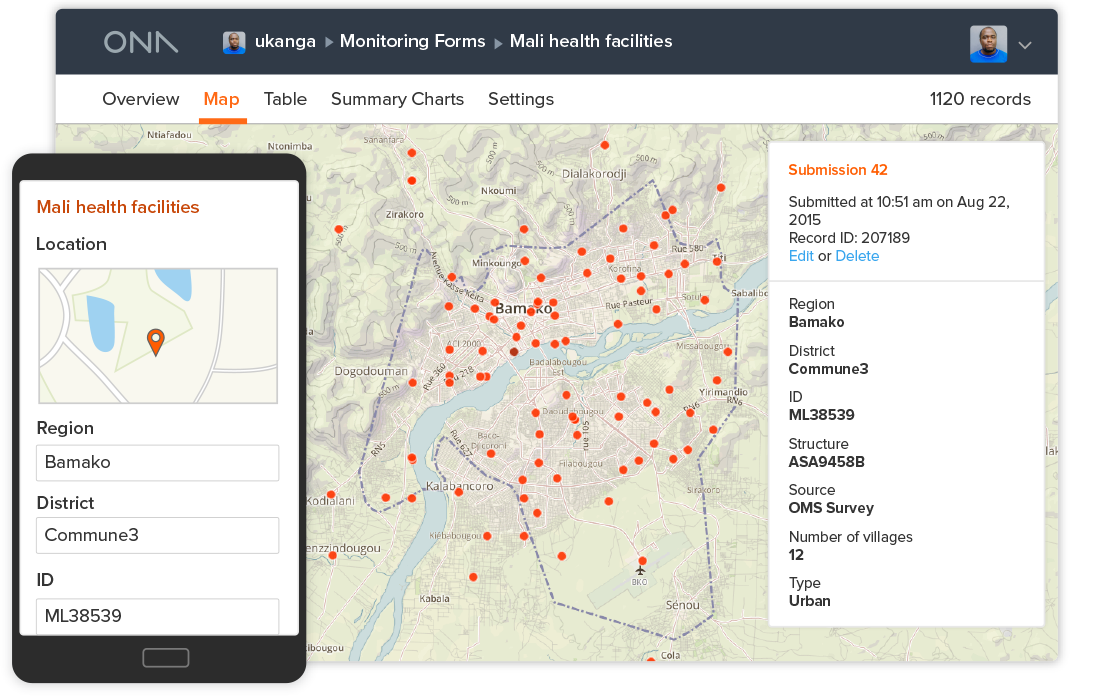The height and width of the screenshot is (696, 1110).
Task: Click the red marker next to the Kabala label
Action: point(473,578)
